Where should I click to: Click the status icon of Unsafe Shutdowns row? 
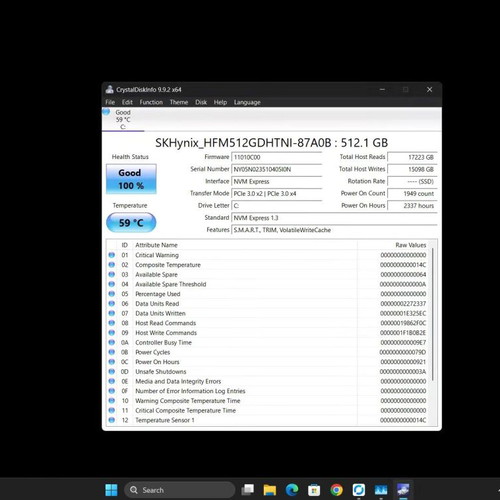pyautogui.click(x=112, y=371)
